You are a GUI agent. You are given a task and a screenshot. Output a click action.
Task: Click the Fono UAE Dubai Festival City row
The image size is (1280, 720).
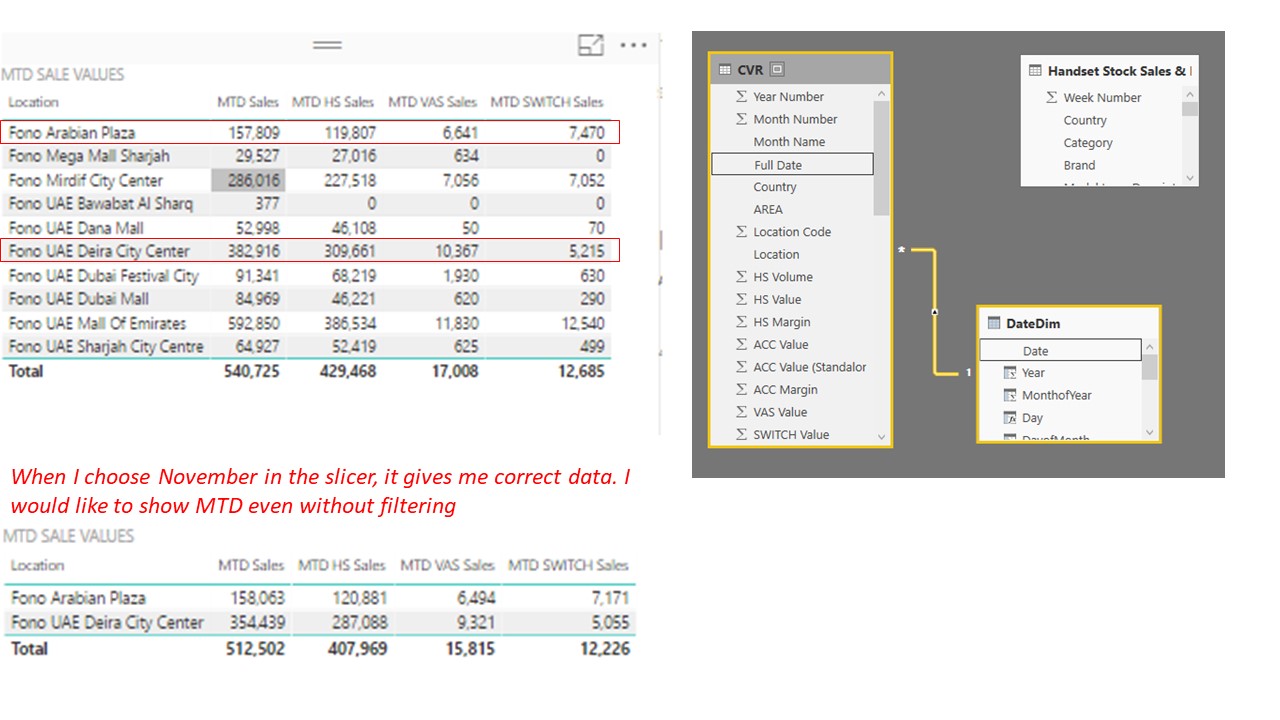[x=306, y=275]
